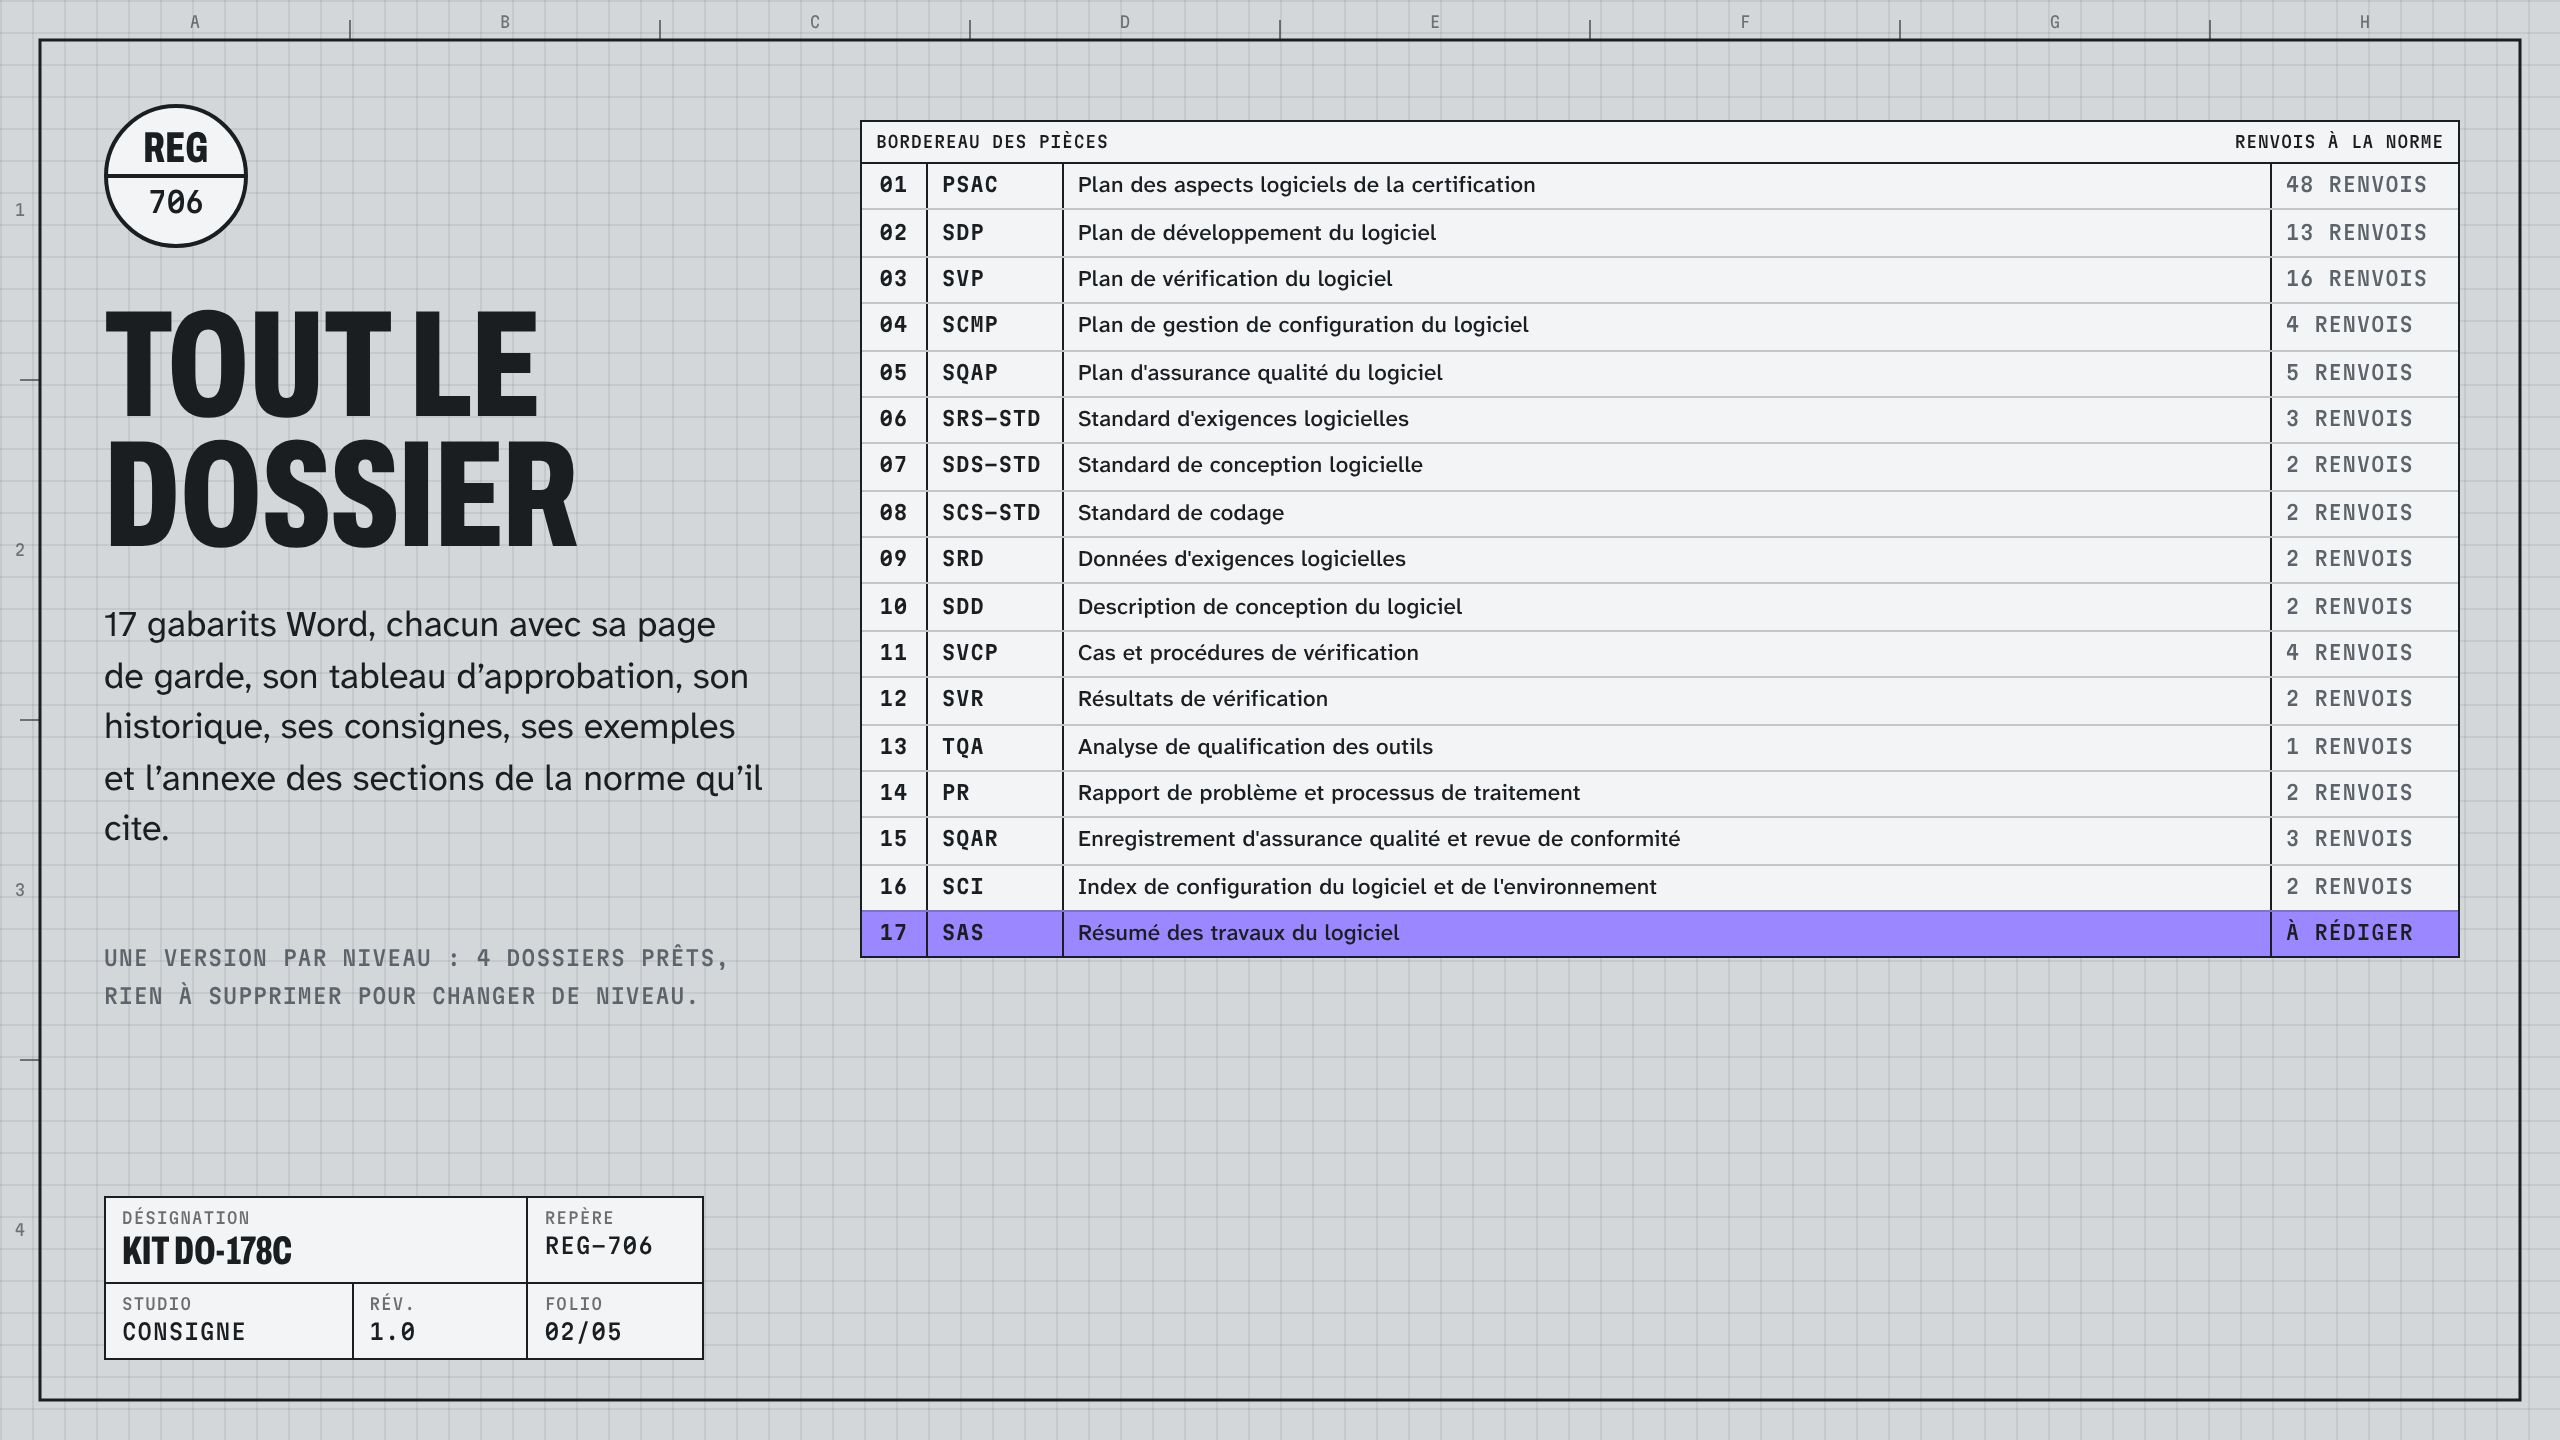Click 'Données d'exigences logicielles' row text
The width and height of the screenshot is (2560, 1440).
[x=1241, y=559]
